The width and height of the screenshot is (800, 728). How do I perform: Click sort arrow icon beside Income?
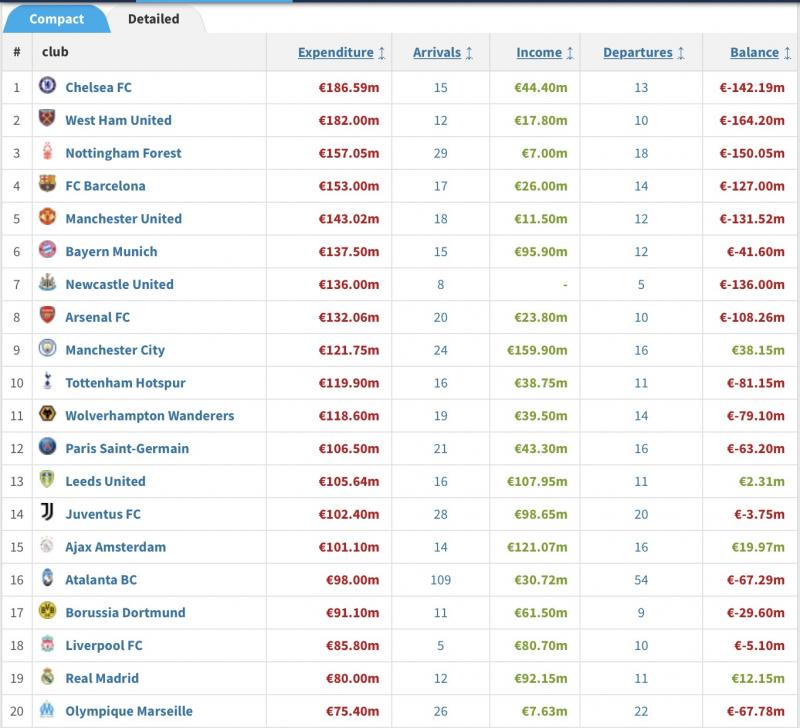tap(570, 53)
